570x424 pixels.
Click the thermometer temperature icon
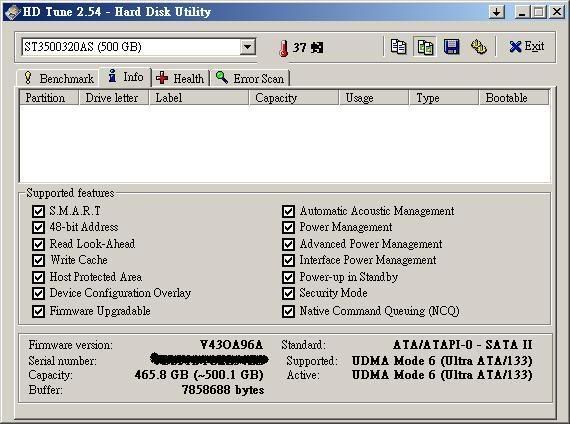284,48
